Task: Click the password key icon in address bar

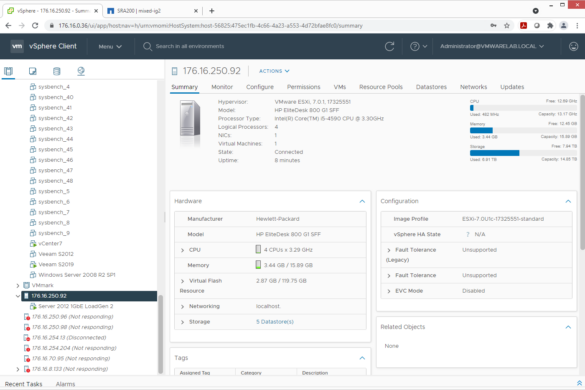Action: point(493,25)
